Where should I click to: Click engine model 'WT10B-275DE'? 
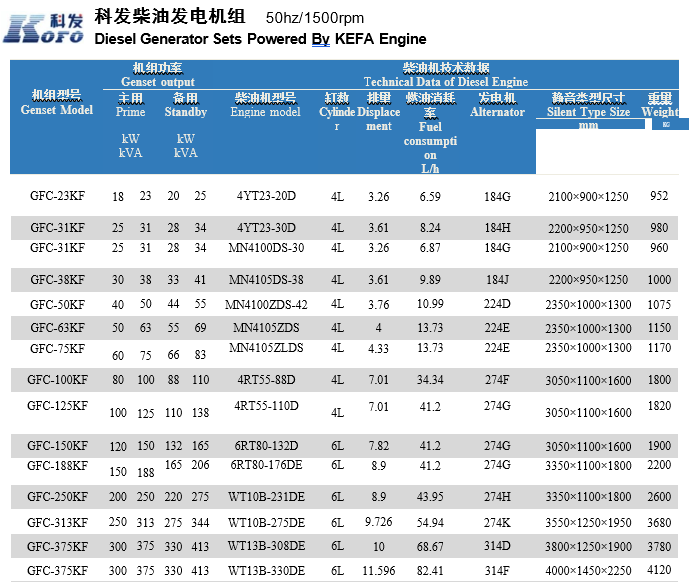pyautogui.click(x=266, y=522)
